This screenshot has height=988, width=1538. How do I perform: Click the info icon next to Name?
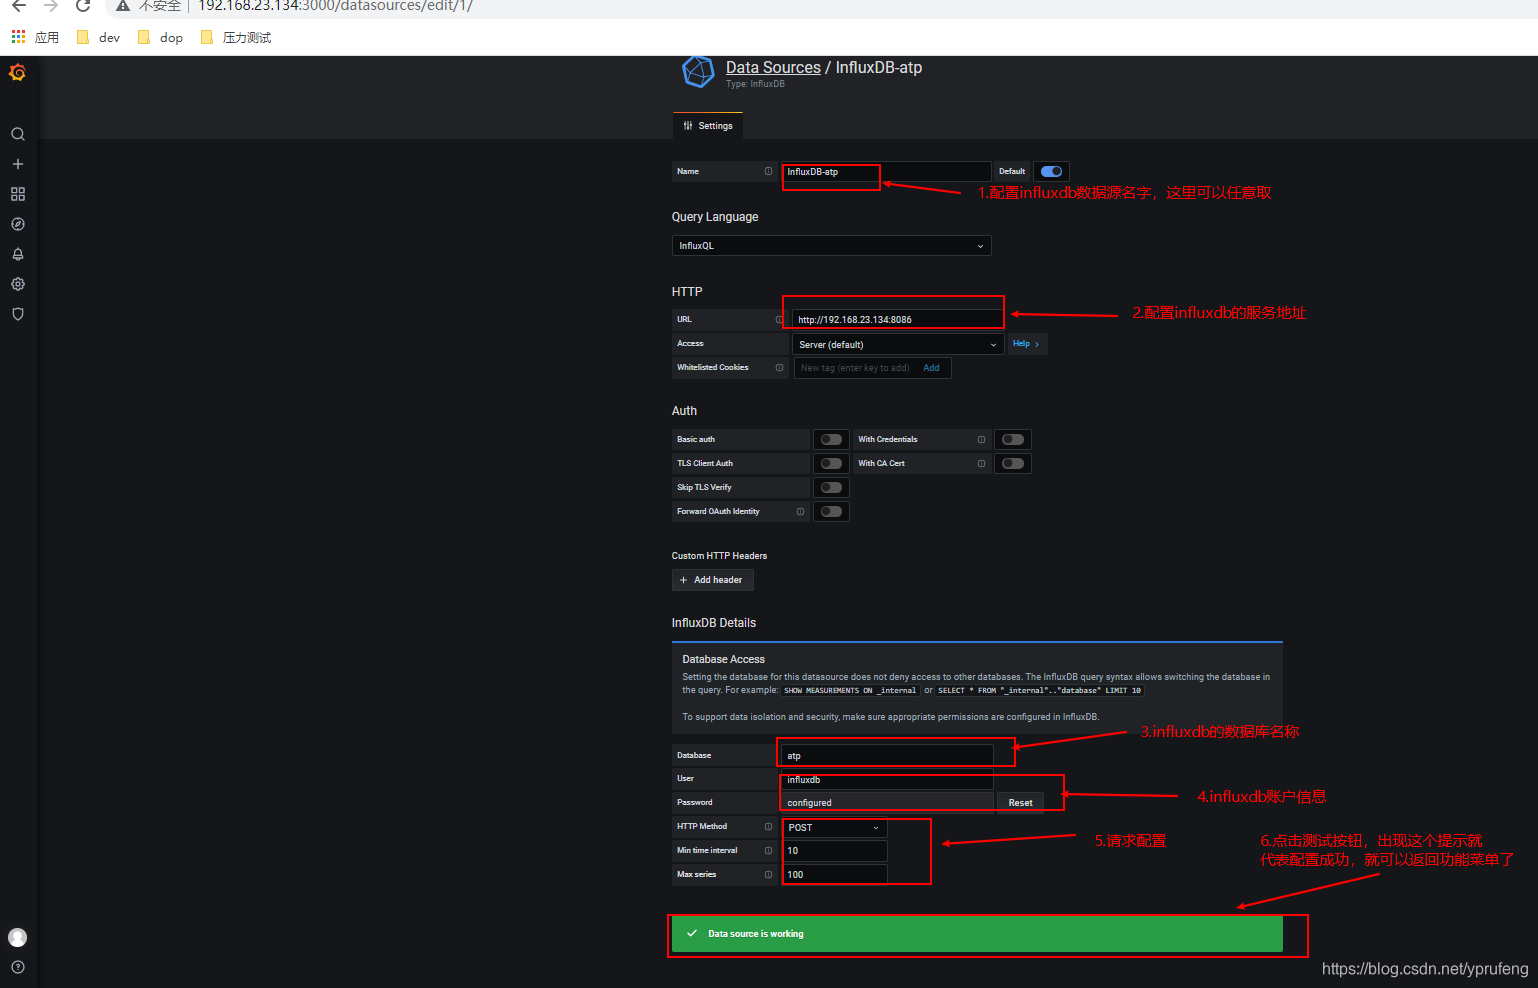click(768, 171)
